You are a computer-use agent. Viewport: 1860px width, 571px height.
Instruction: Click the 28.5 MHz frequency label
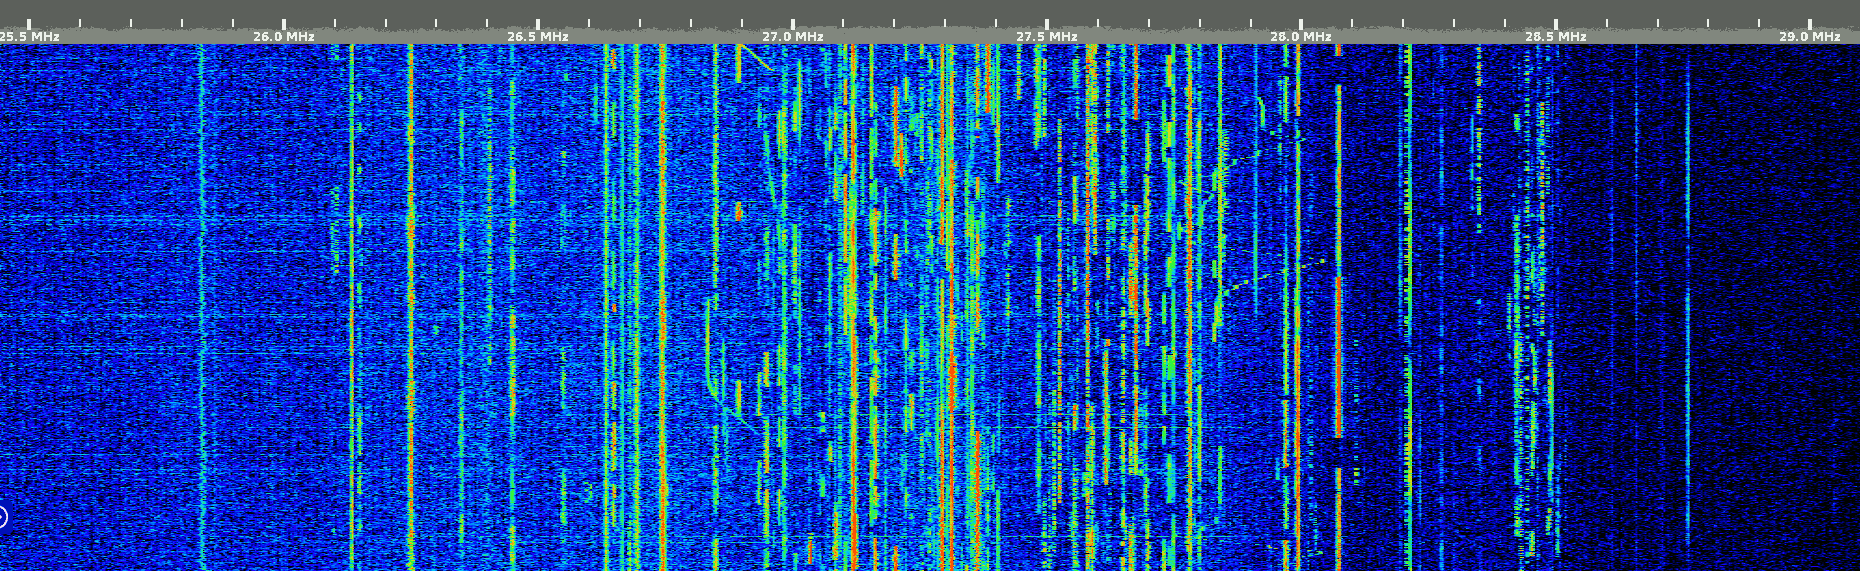[1556, 36]
